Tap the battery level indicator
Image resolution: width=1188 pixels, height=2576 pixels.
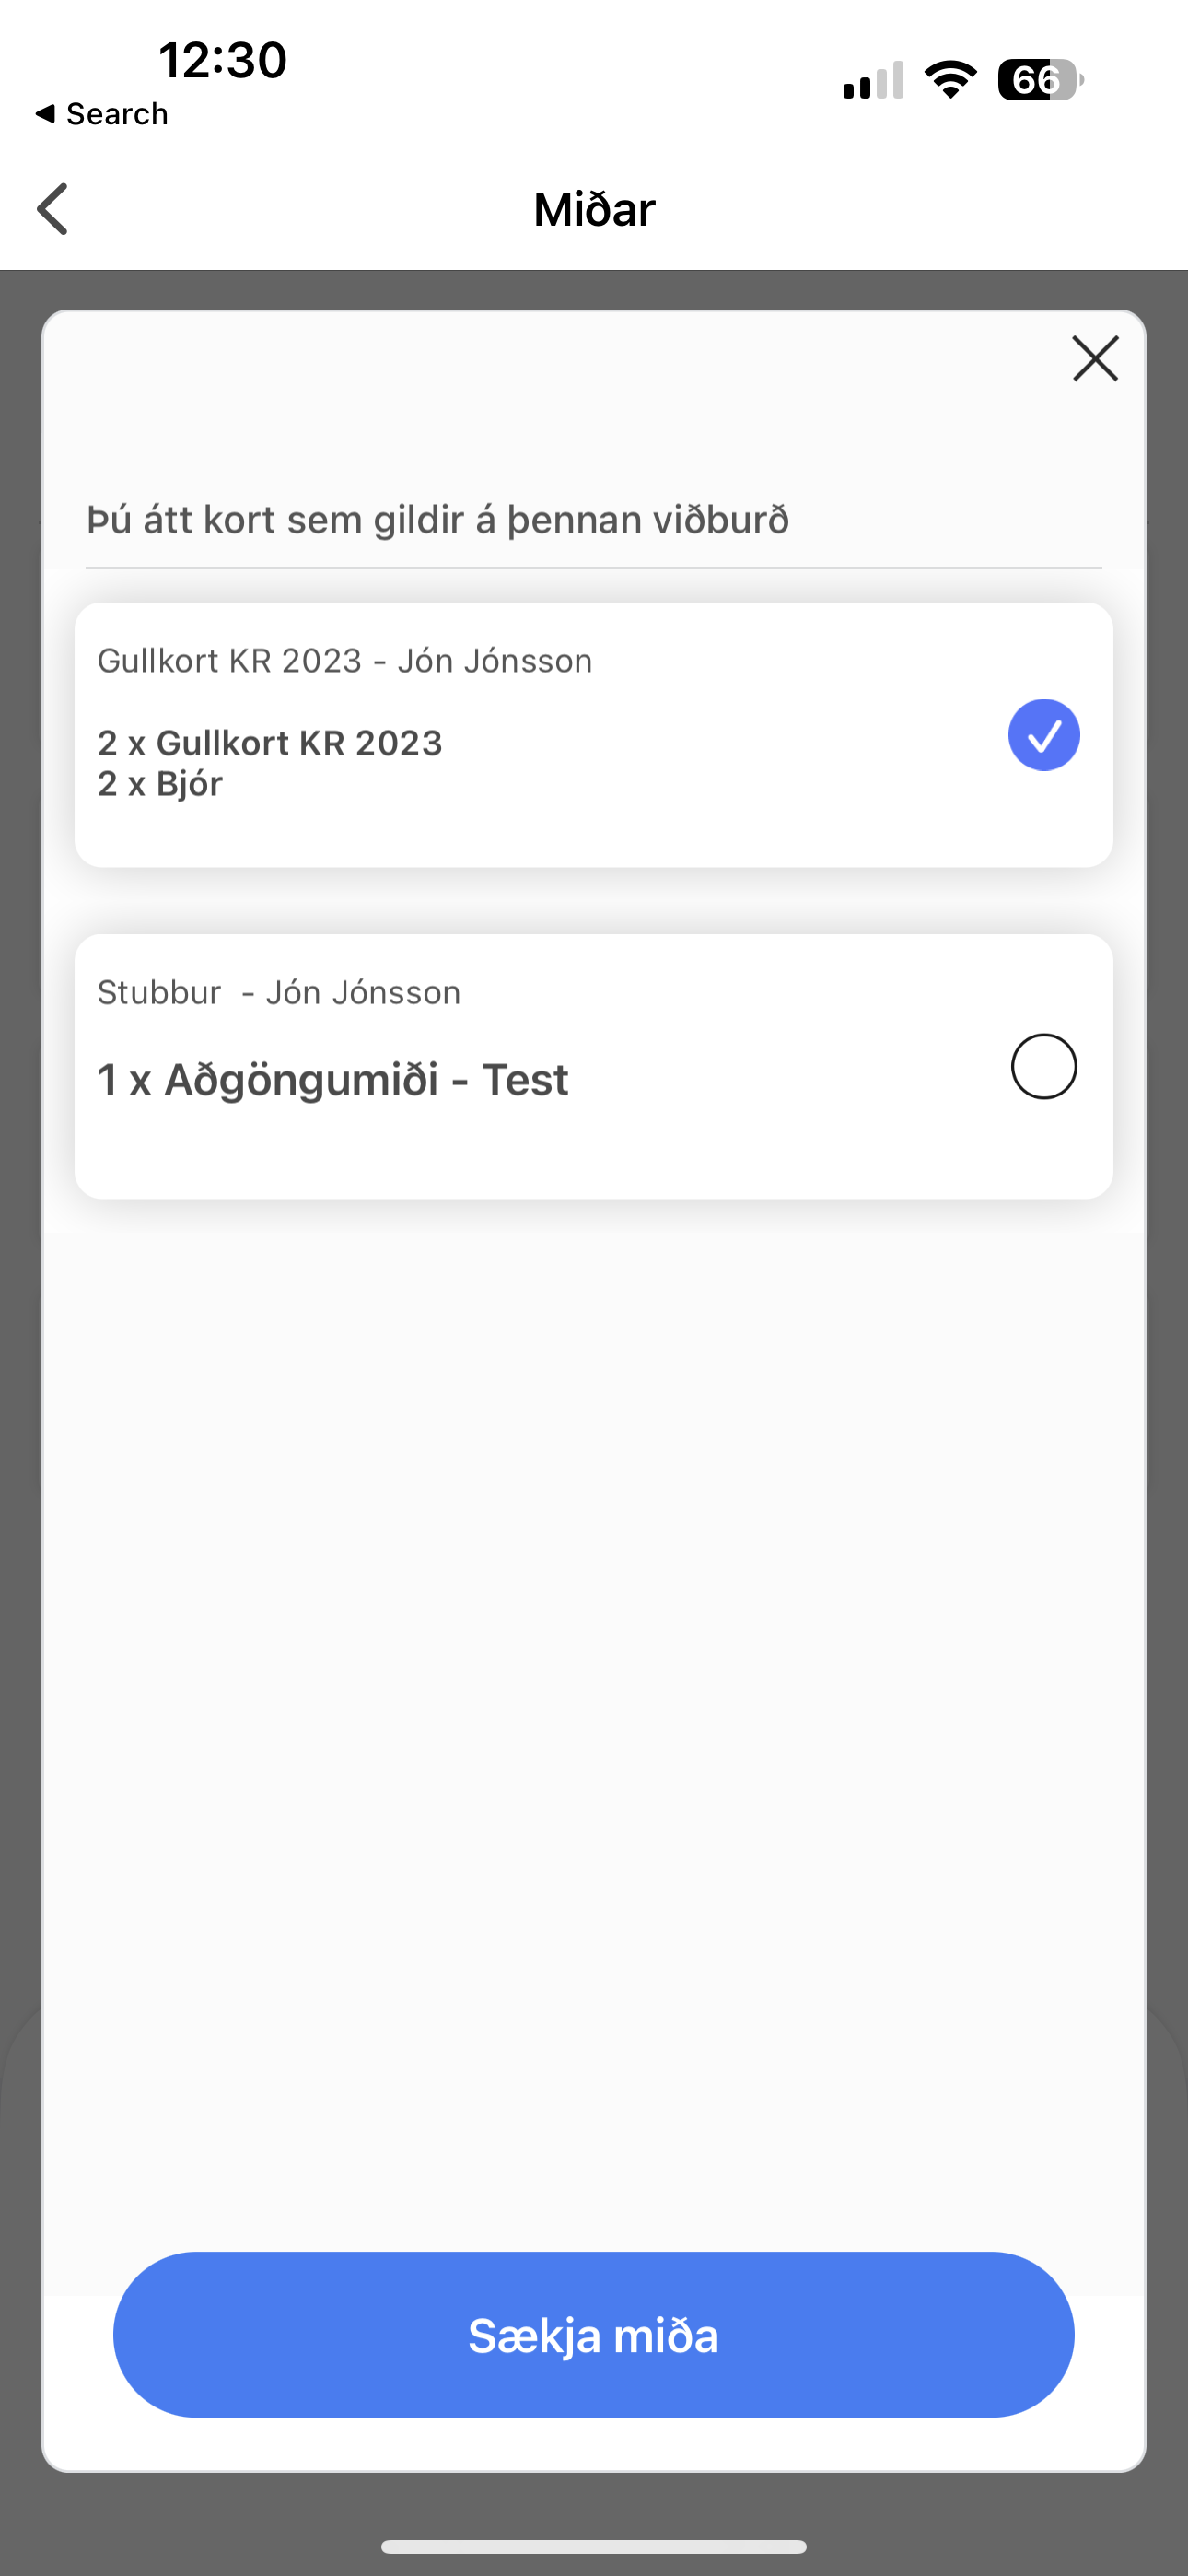click(x=1040, y=80)
